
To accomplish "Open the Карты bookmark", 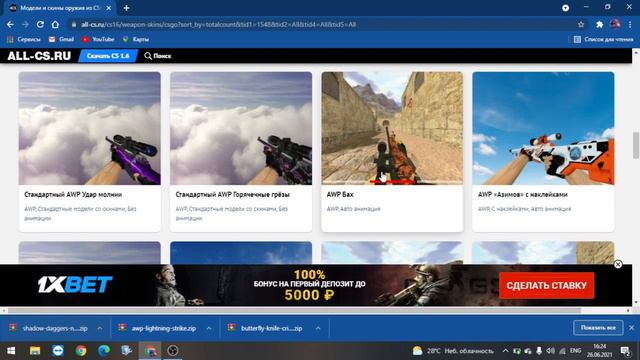I will pyautogui.click(x=136, y=39).
